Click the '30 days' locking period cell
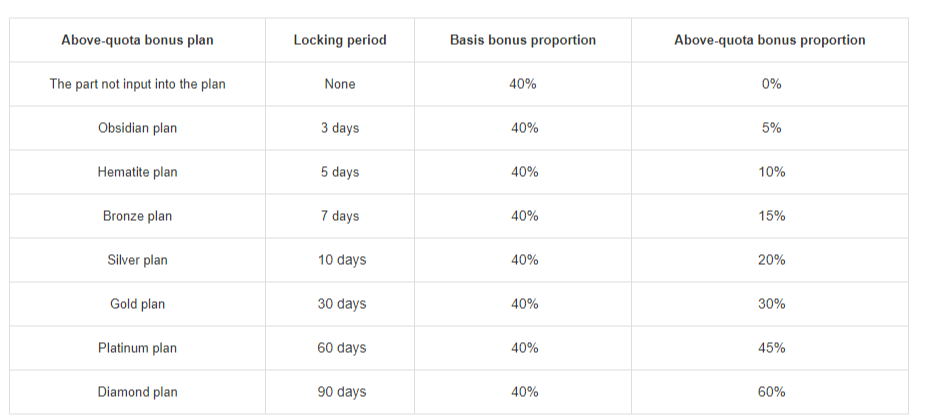 coord(342,304)
